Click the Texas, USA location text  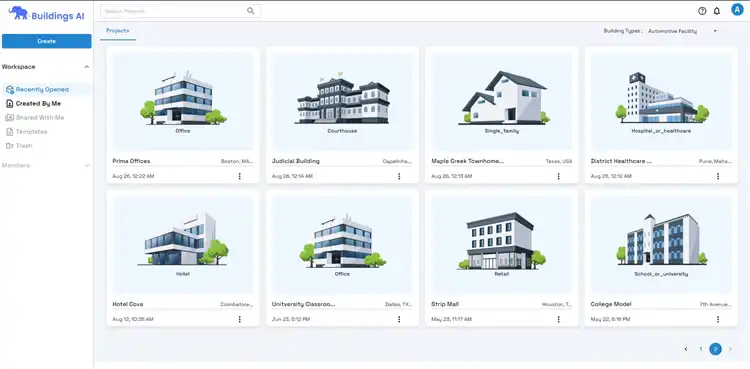pos(559,162)
